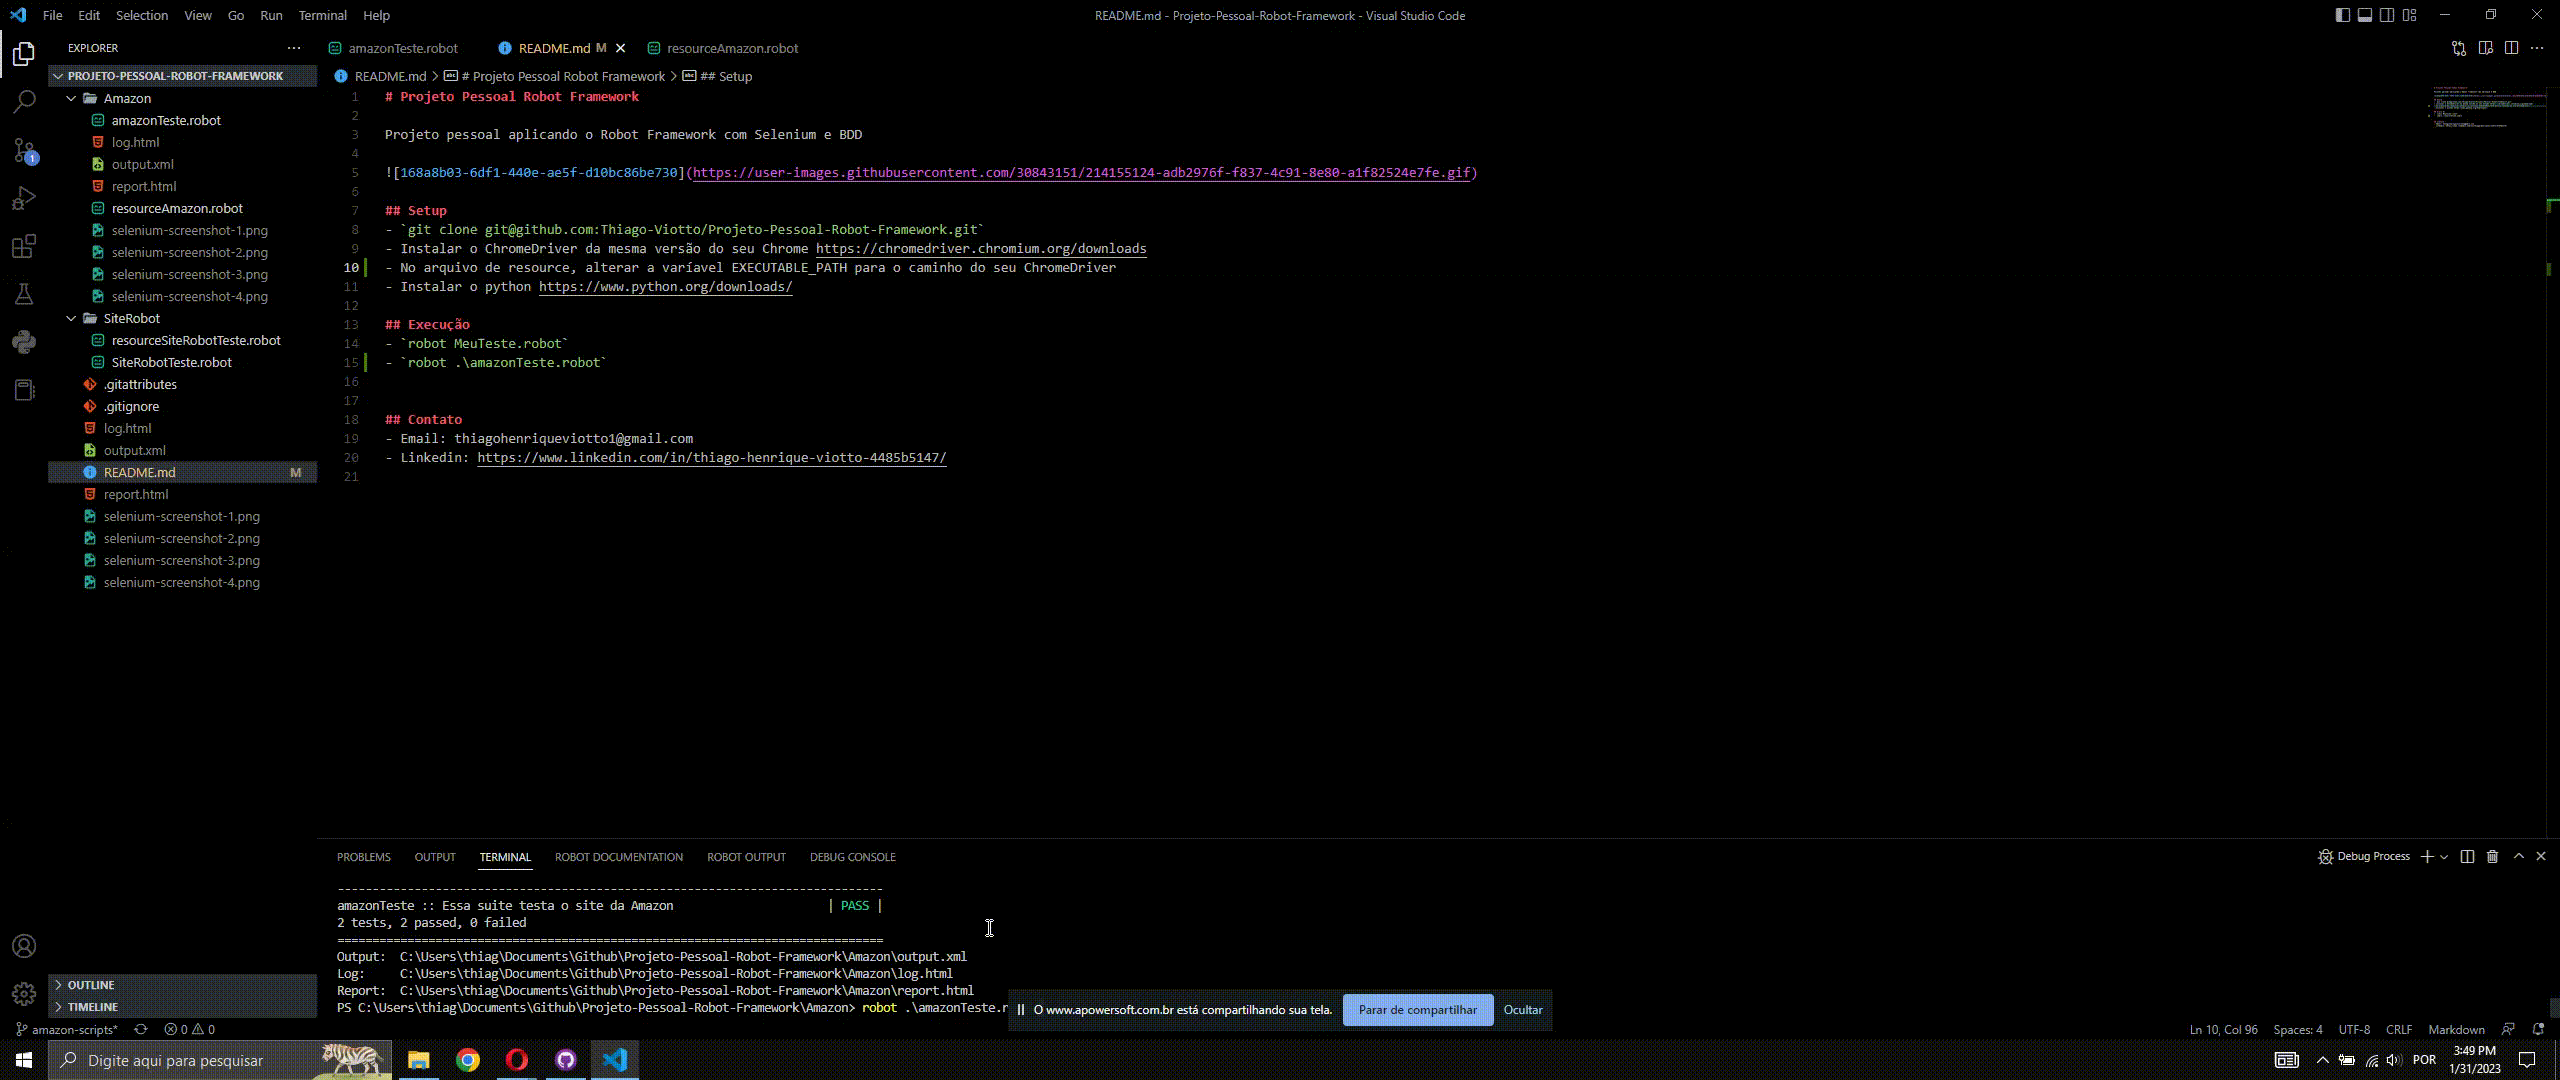Open the python.org downloads link
This screenshot has width=2560, height=1080.
click(x=664, y=286)
